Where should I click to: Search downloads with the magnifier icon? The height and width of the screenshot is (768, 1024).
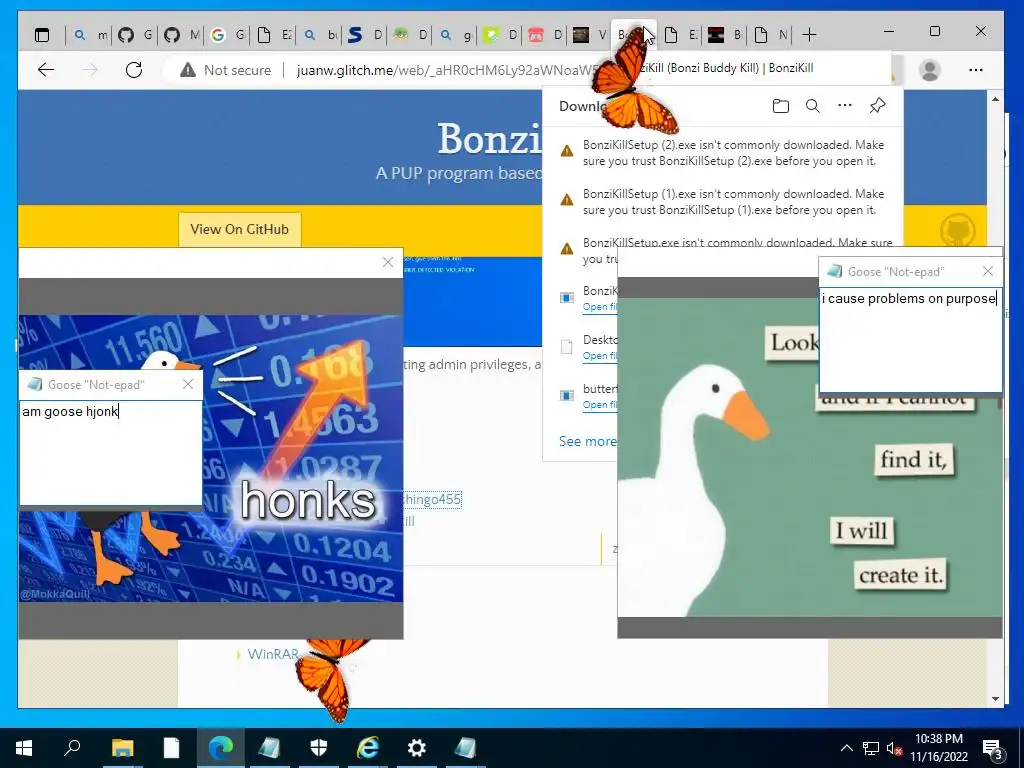812,106
